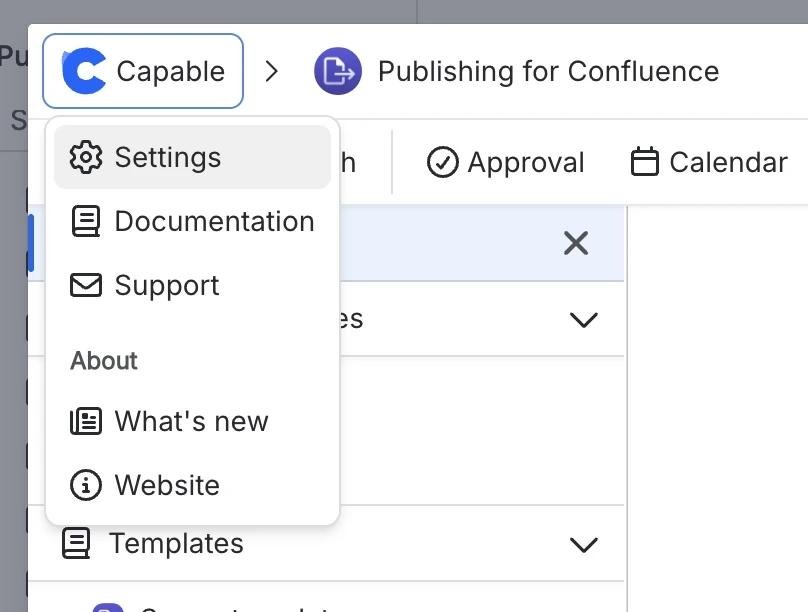Image resolution: width=808 pixels, height=612 pixels.
Task: Click the breadcrumb chevron after Capable
Action: pos(273,70)
